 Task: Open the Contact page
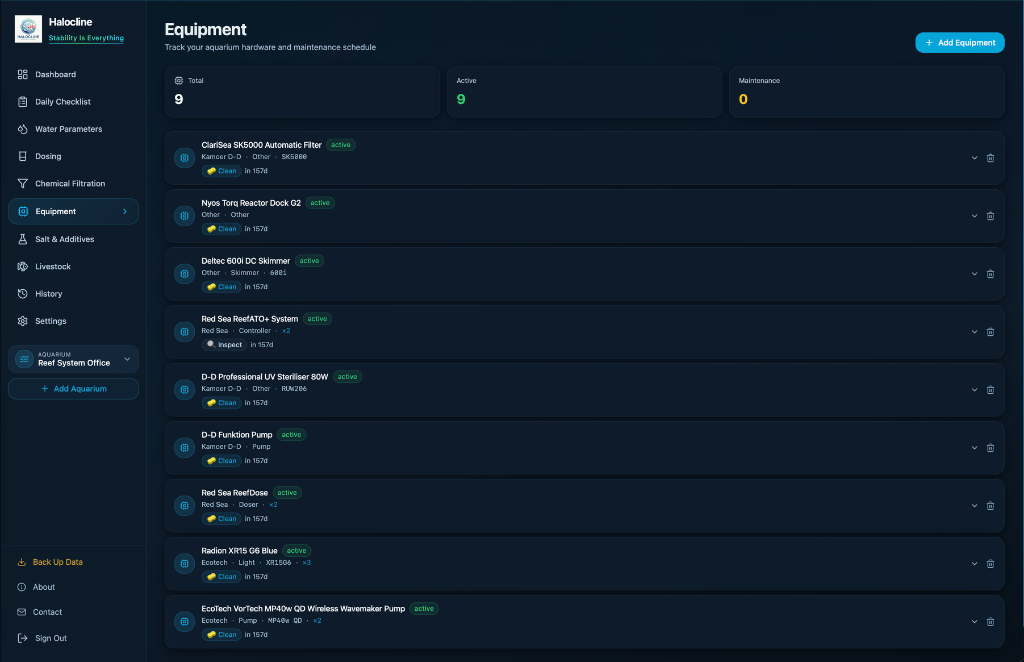click(x=39, y=612)
